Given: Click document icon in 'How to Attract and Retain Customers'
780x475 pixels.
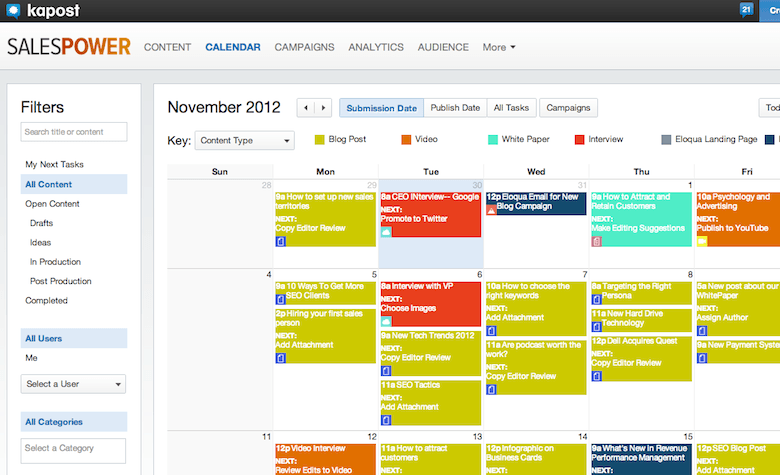Looking at the screenshot, I should pyautogui.click(x=596, y=242).
